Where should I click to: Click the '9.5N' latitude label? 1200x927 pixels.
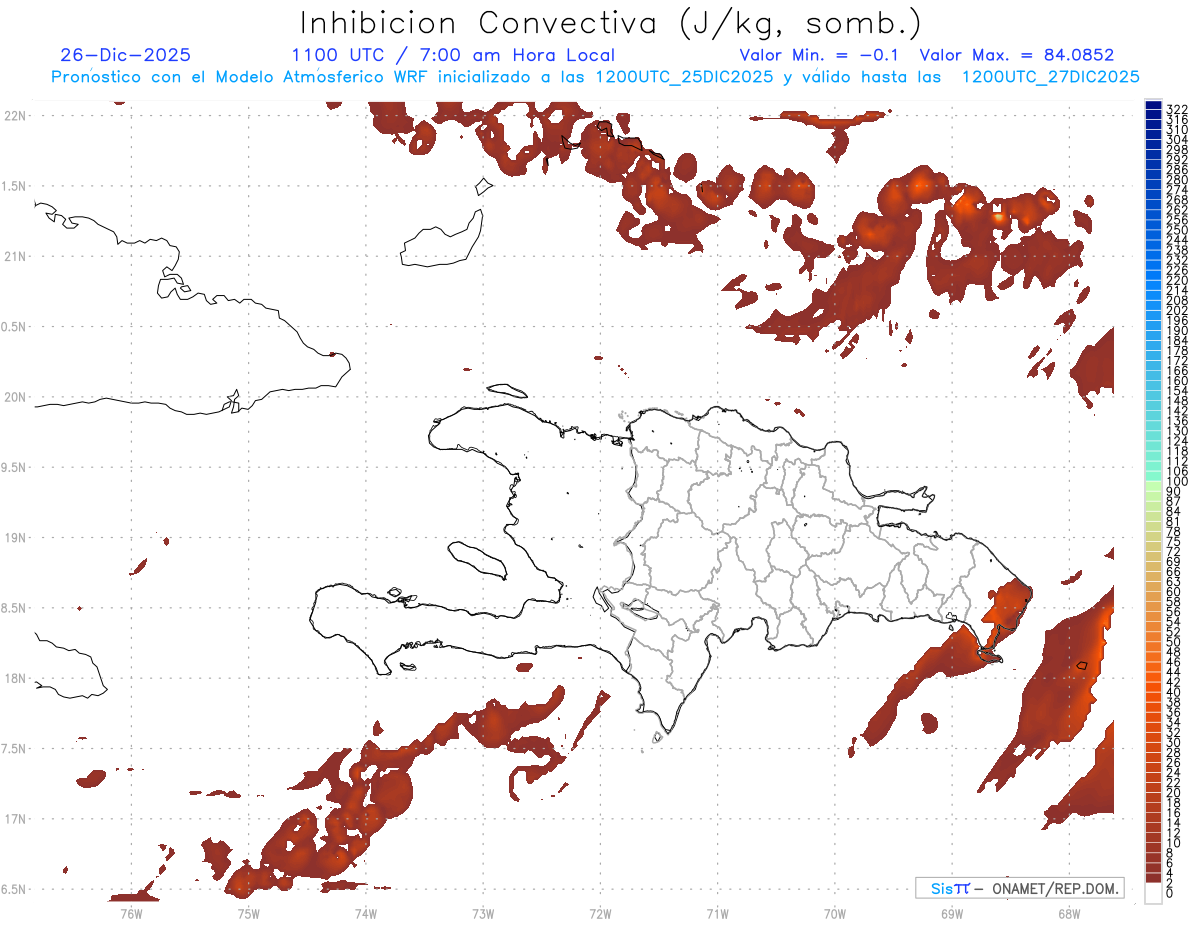pyautogui.click(x=14, y=467)
